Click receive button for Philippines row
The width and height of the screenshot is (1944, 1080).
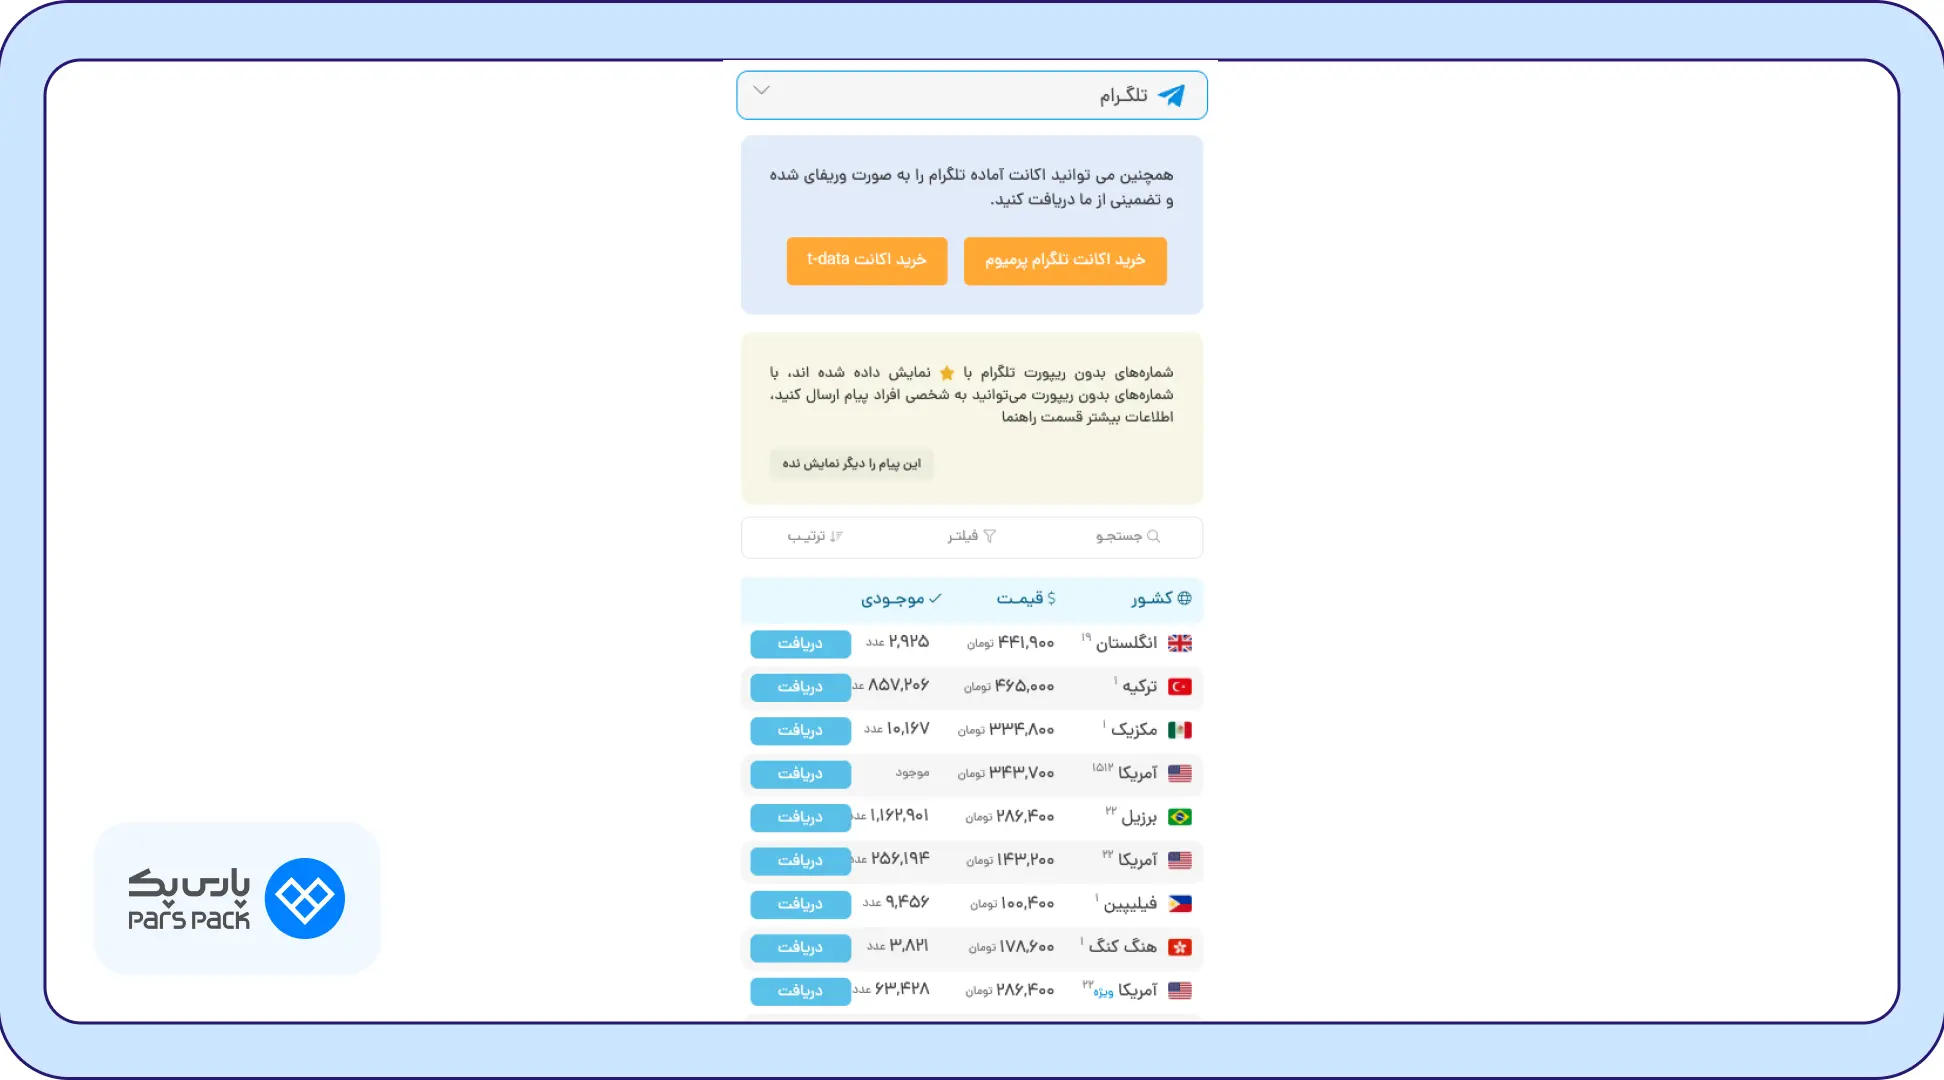click(801, 904)
